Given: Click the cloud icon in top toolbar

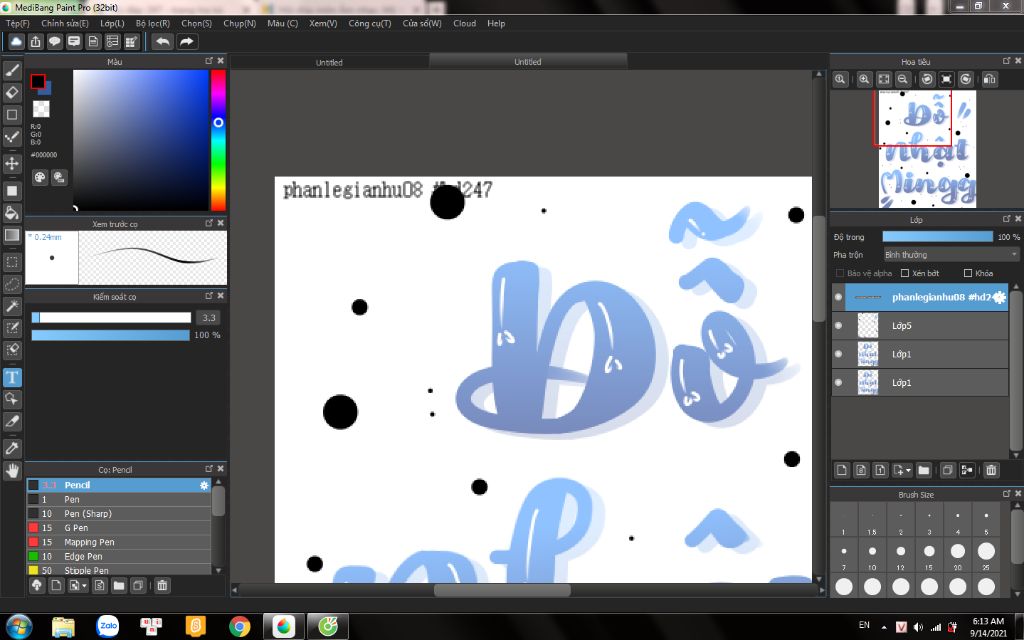Looking at the screenshot, I should [x=16, y=42].
